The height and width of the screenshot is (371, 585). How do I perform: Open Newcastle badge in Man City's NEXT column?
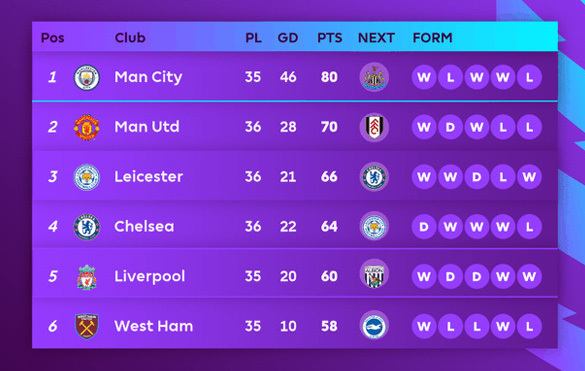tap(374, 77)
